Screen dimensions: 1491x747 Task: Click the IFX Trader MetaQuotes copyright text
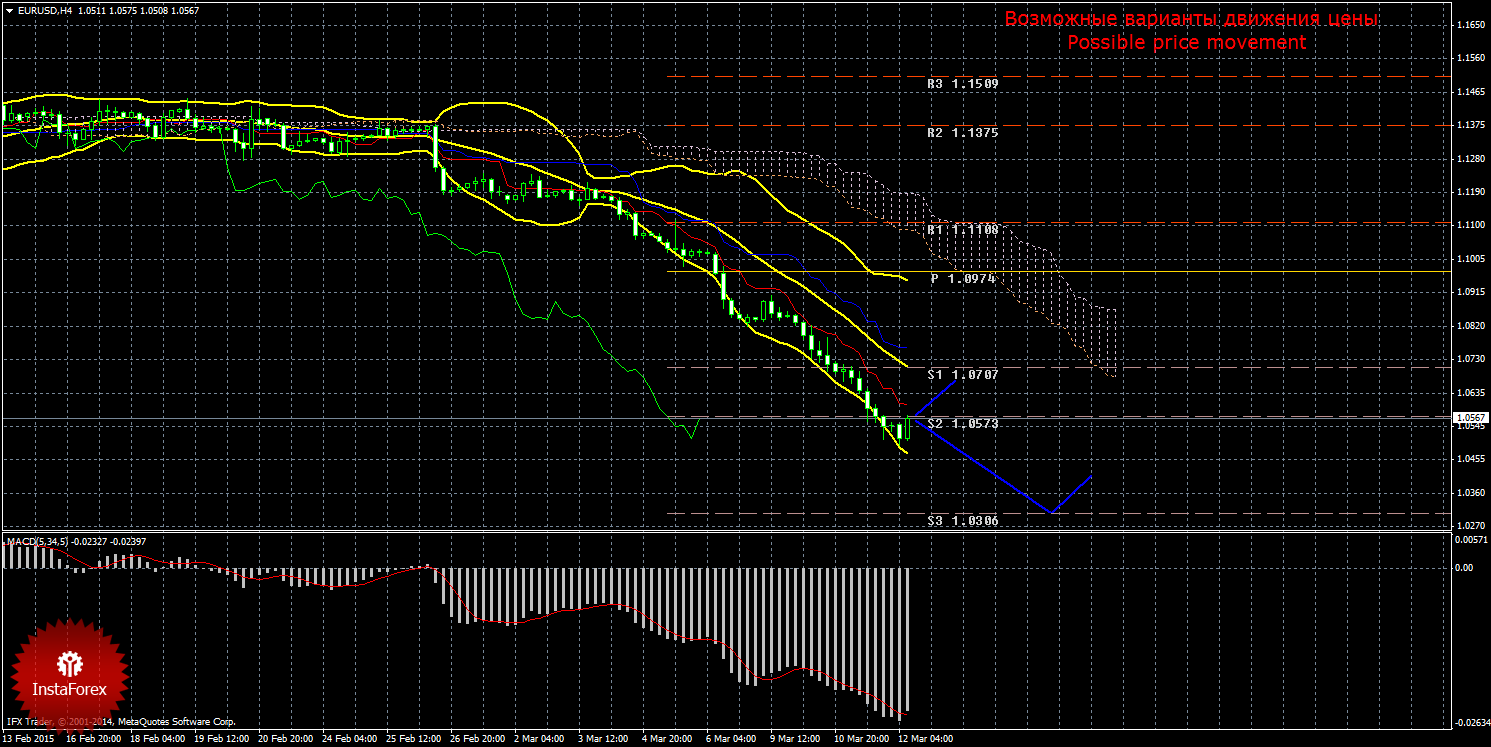click(120, 721)
